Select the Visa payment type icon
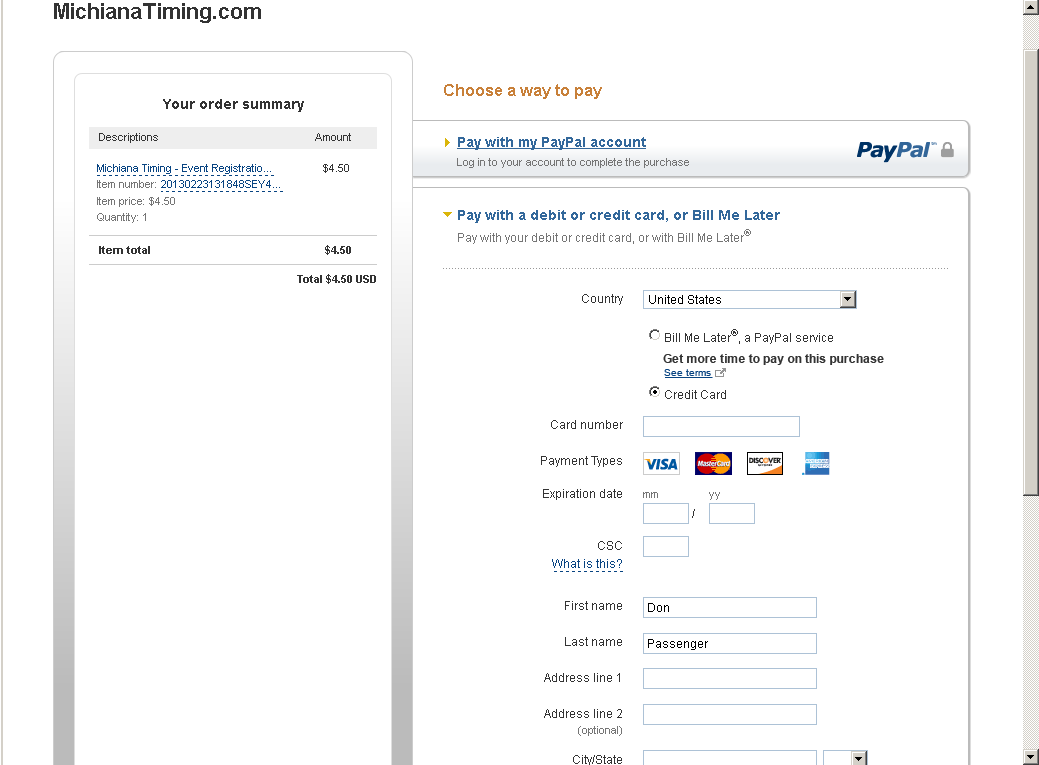 (x=660, y=463)
